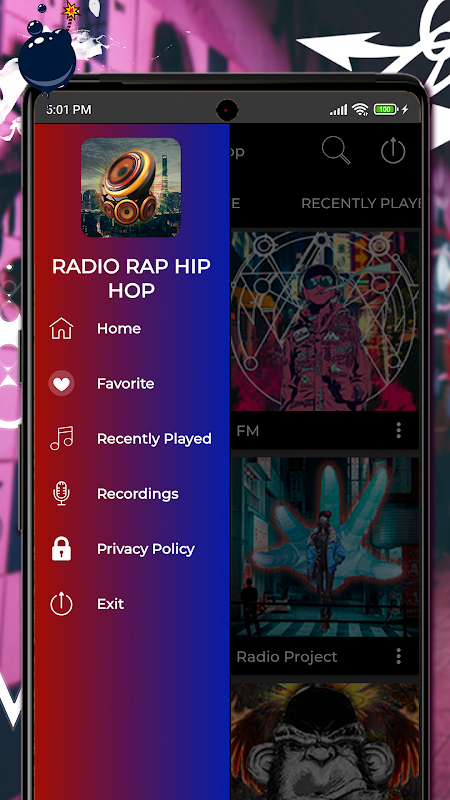The height and width of the screenshot is (800, 450).
Task: Tap the heart icon for Favorite
Action: click(61, 384)
